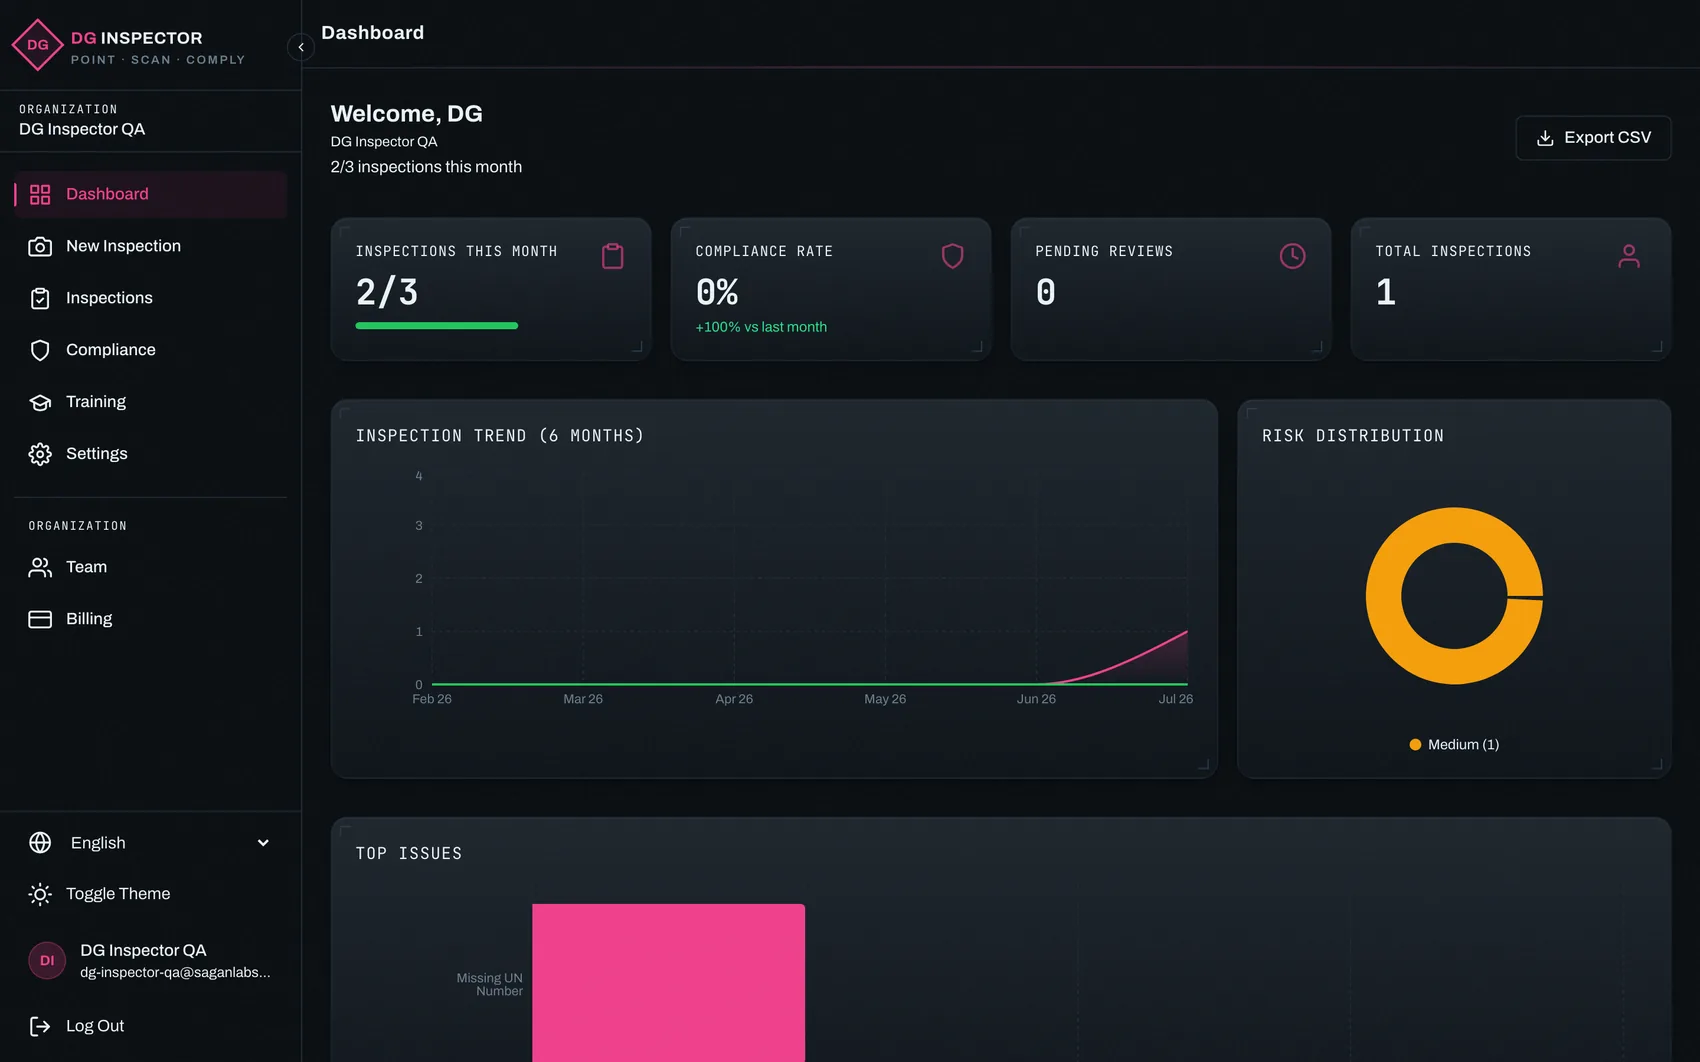Click the 0% compliance rate value
1700x1062 pixels.
click(717, 292)
